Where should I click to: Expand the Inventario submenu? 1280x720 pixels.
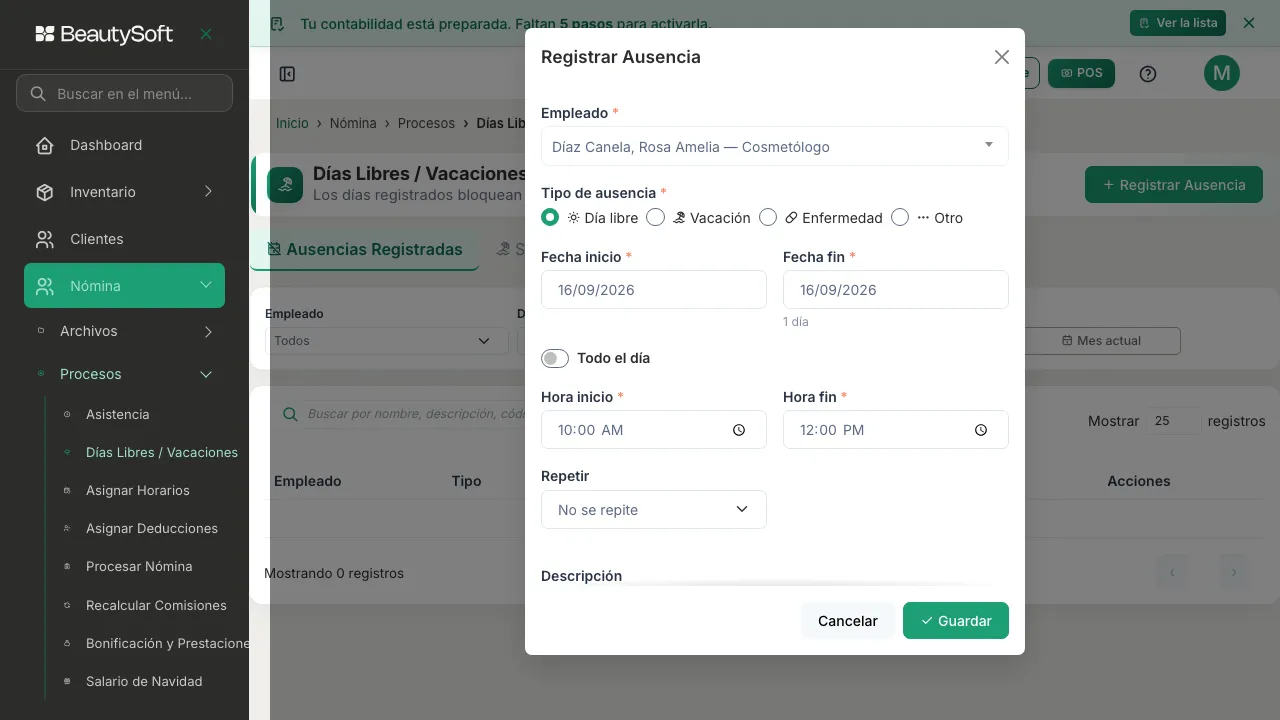click(x=208, y=192)
